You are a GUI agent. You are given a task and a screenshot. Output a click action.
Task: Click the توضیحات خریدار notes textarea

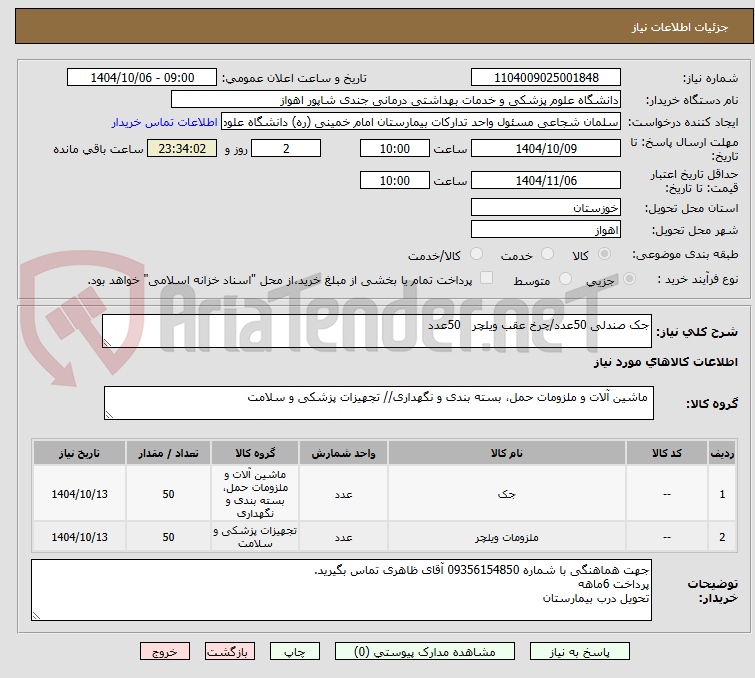(341, 590)
